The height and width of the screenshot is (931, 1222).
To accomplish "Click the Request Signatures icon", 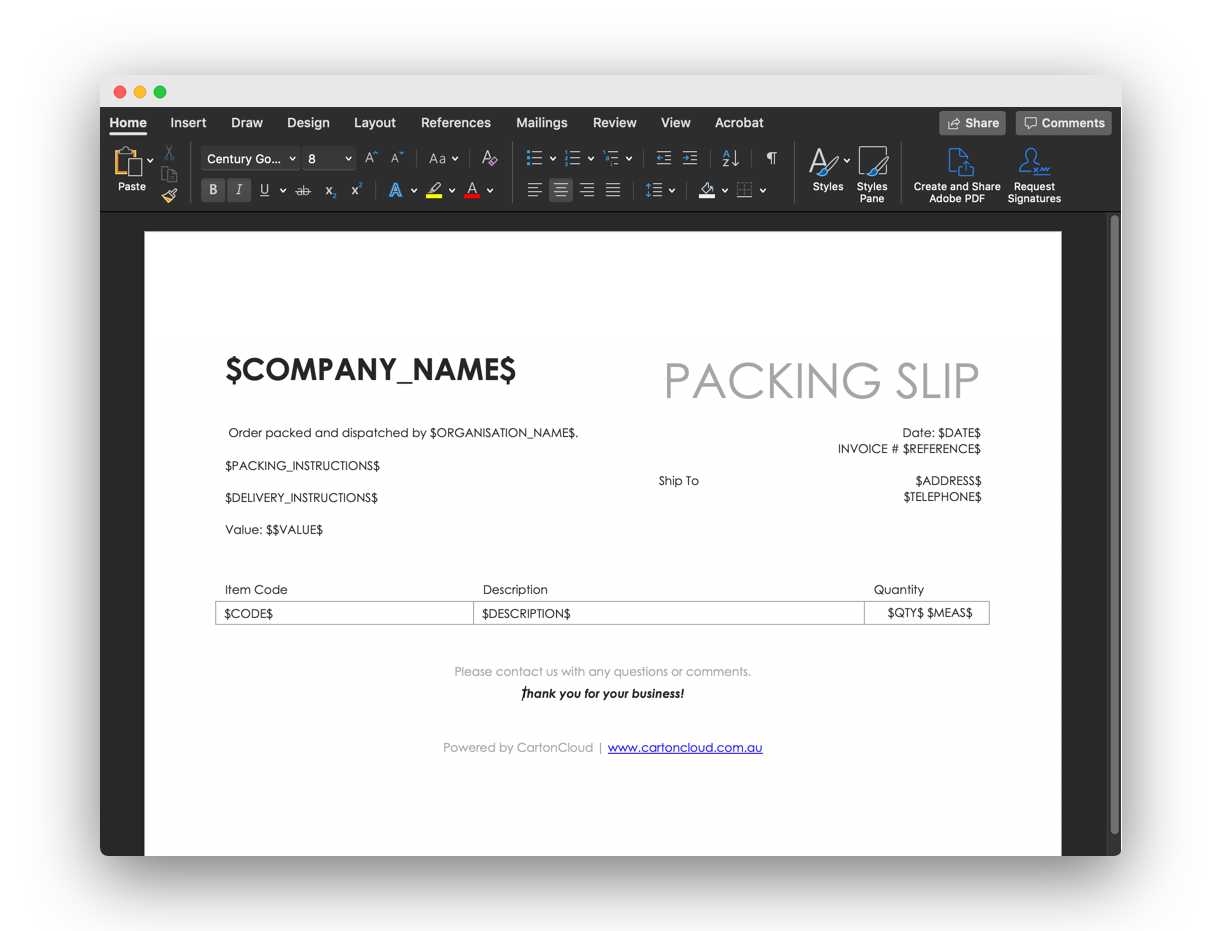I will click(x=1034, y=175).
